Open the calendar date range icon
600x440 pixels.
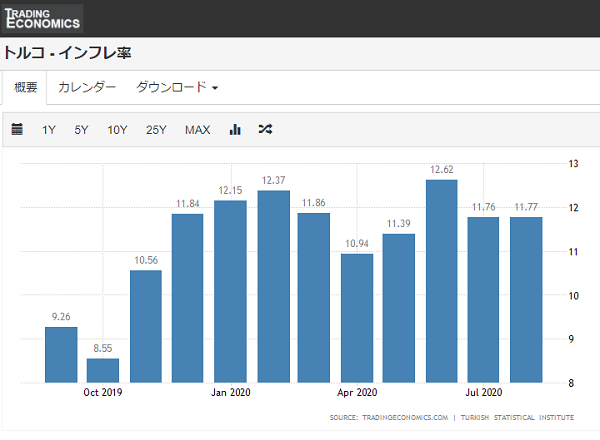[x=17, y=129]
